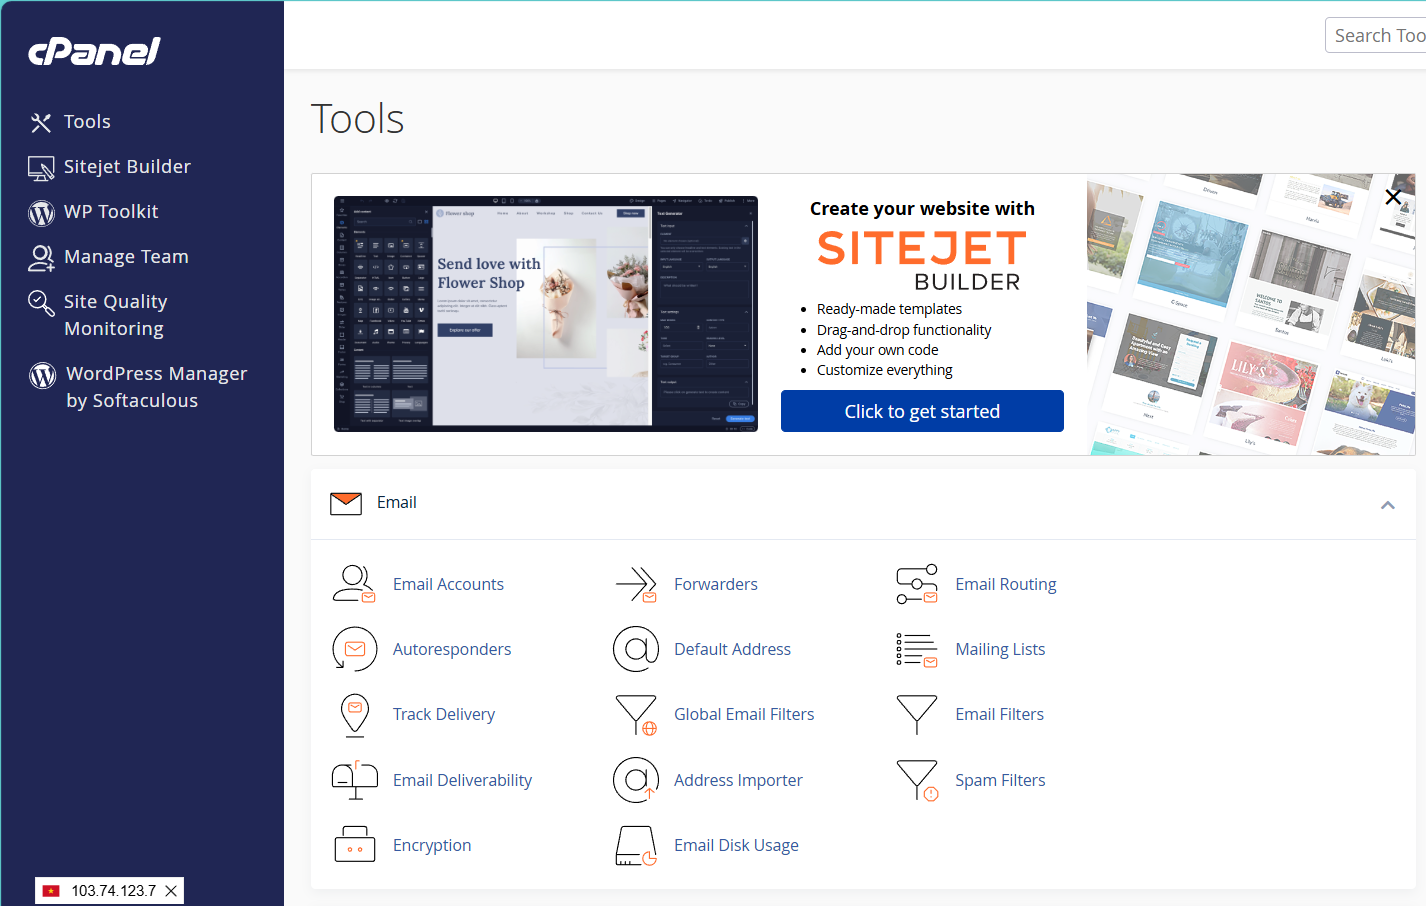Screen dimensions: 1426x906
Task: Open the Email Deliverability link
Action: click(x=462, y=780)
